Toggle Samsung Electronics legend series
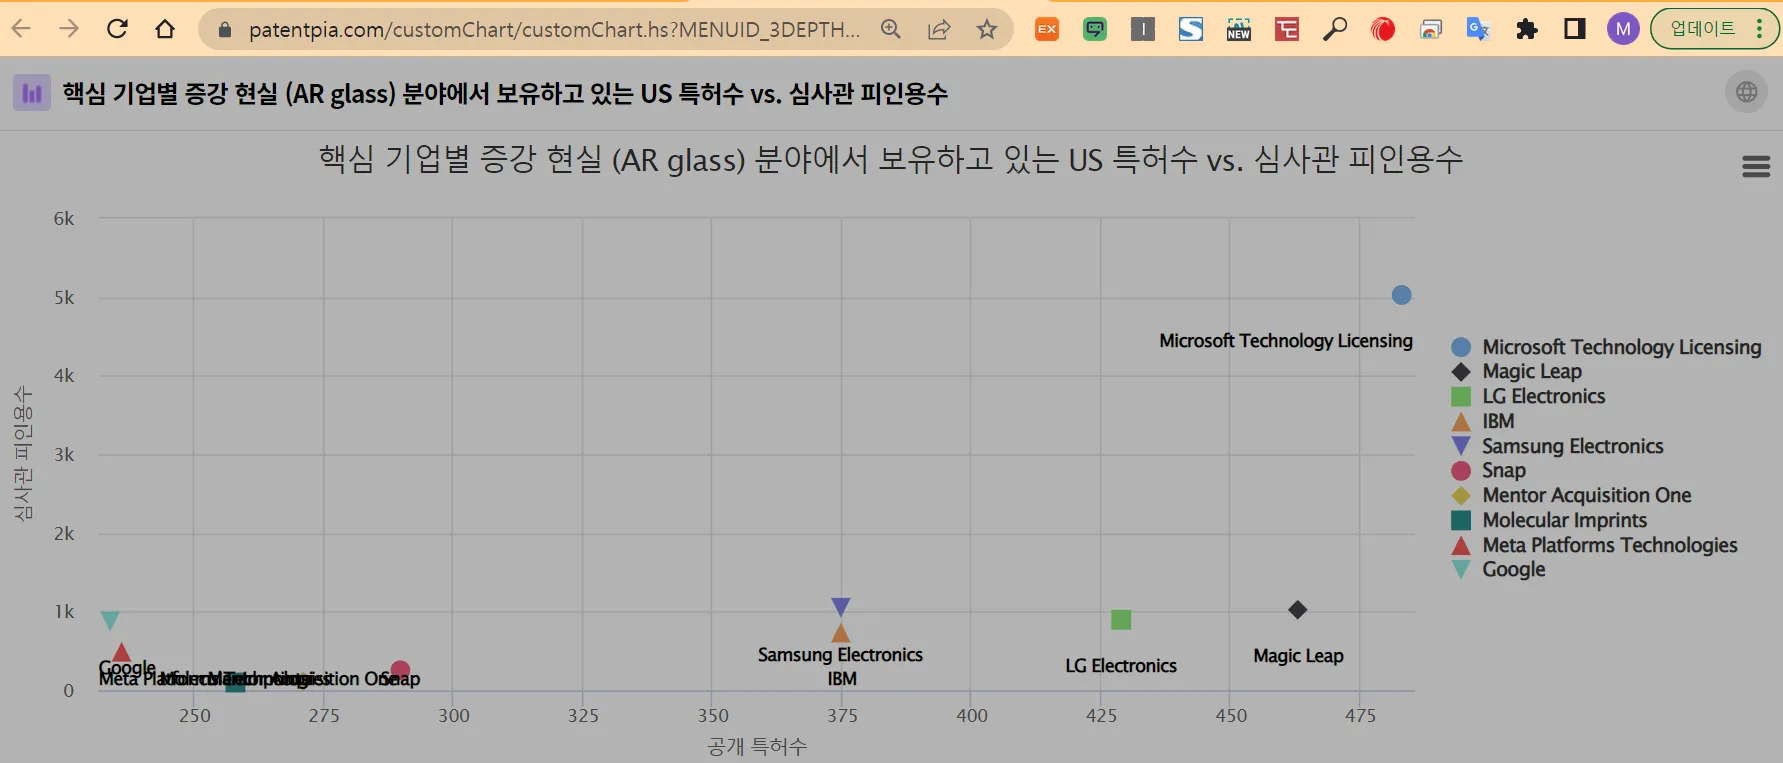 1557,446
